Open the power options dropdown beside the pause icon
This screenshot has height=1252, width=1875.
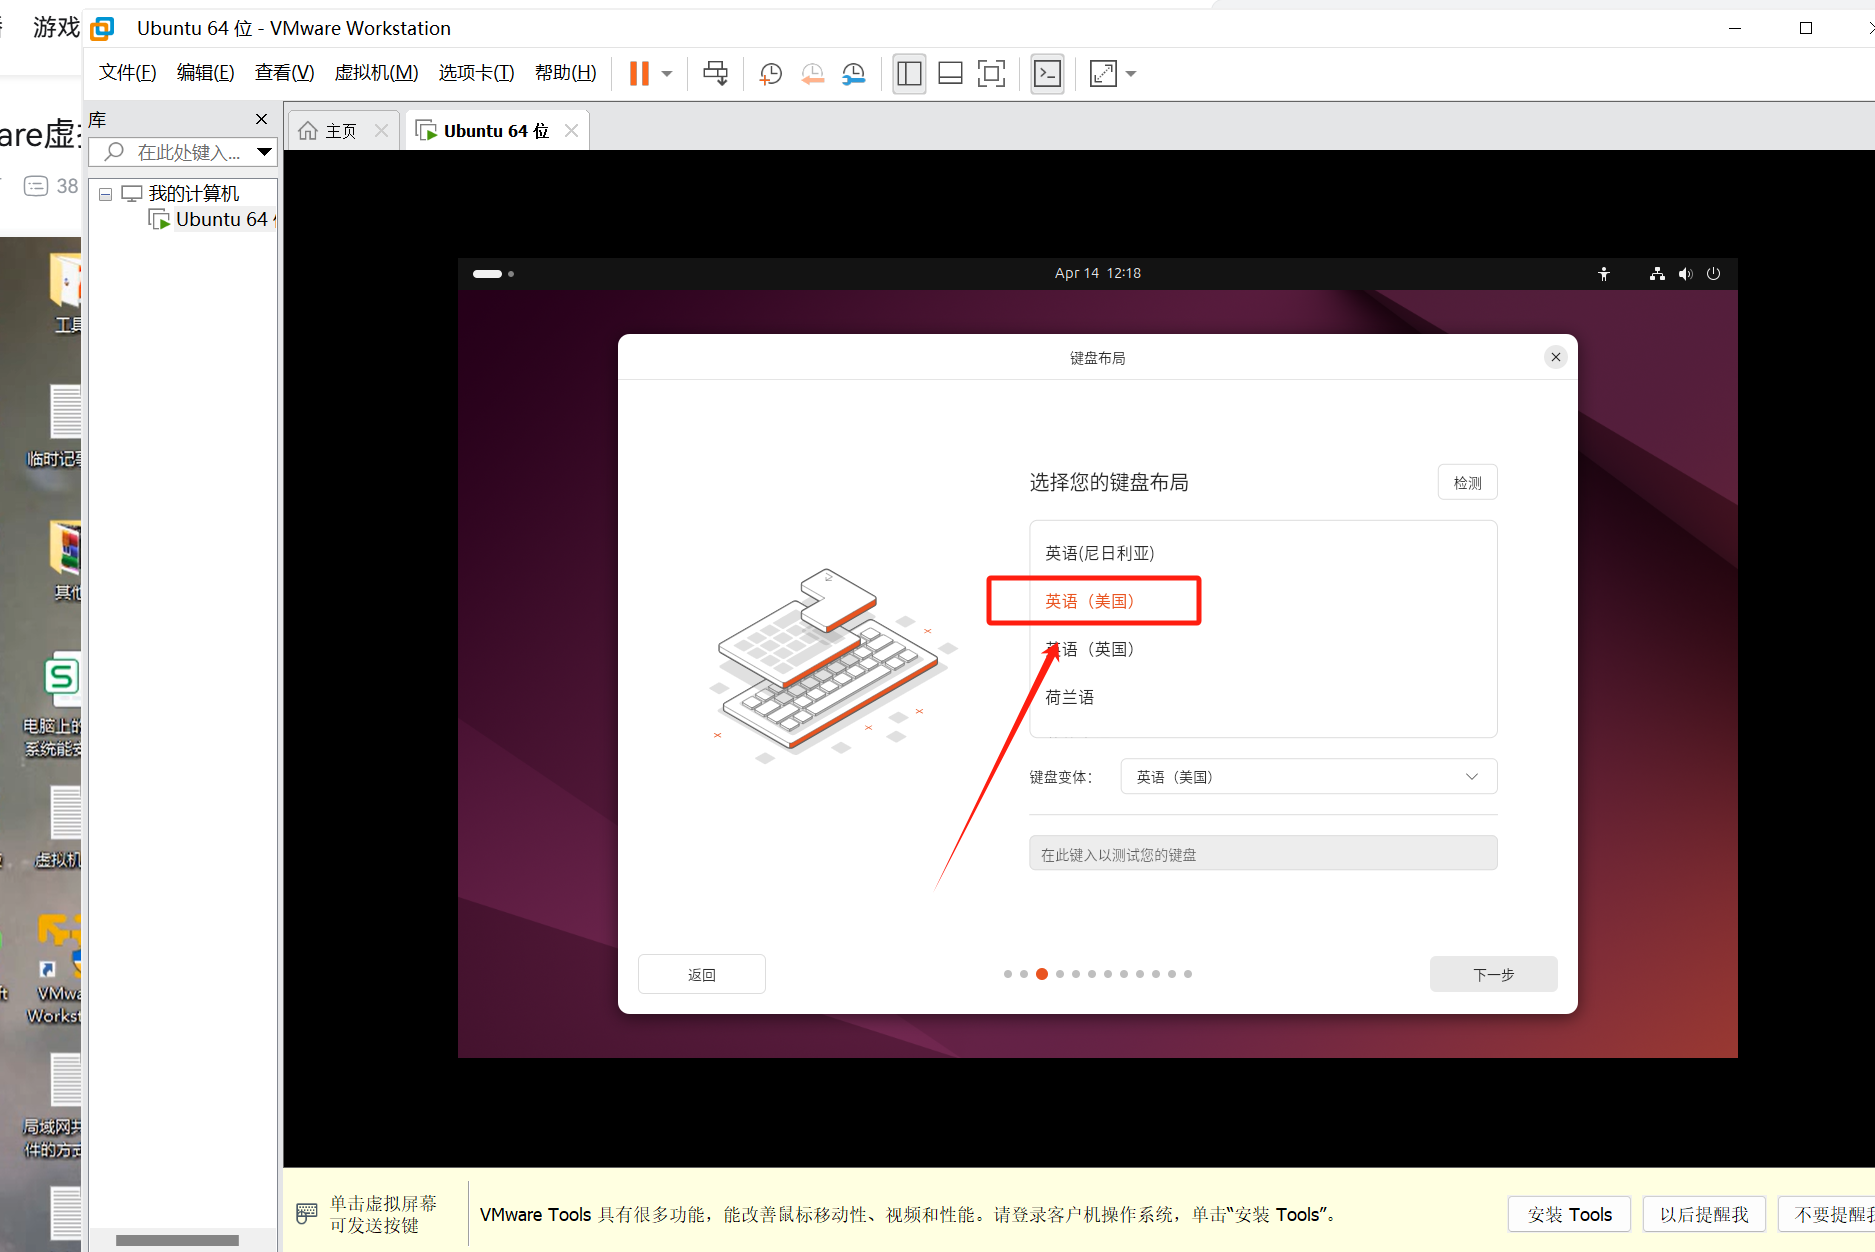coord(667,74)
